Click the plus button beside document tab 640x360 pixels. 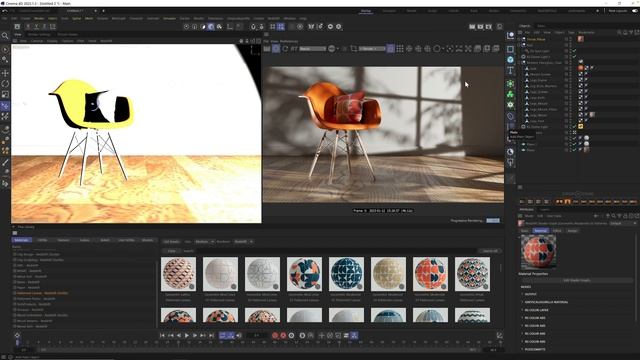point(96,11)
